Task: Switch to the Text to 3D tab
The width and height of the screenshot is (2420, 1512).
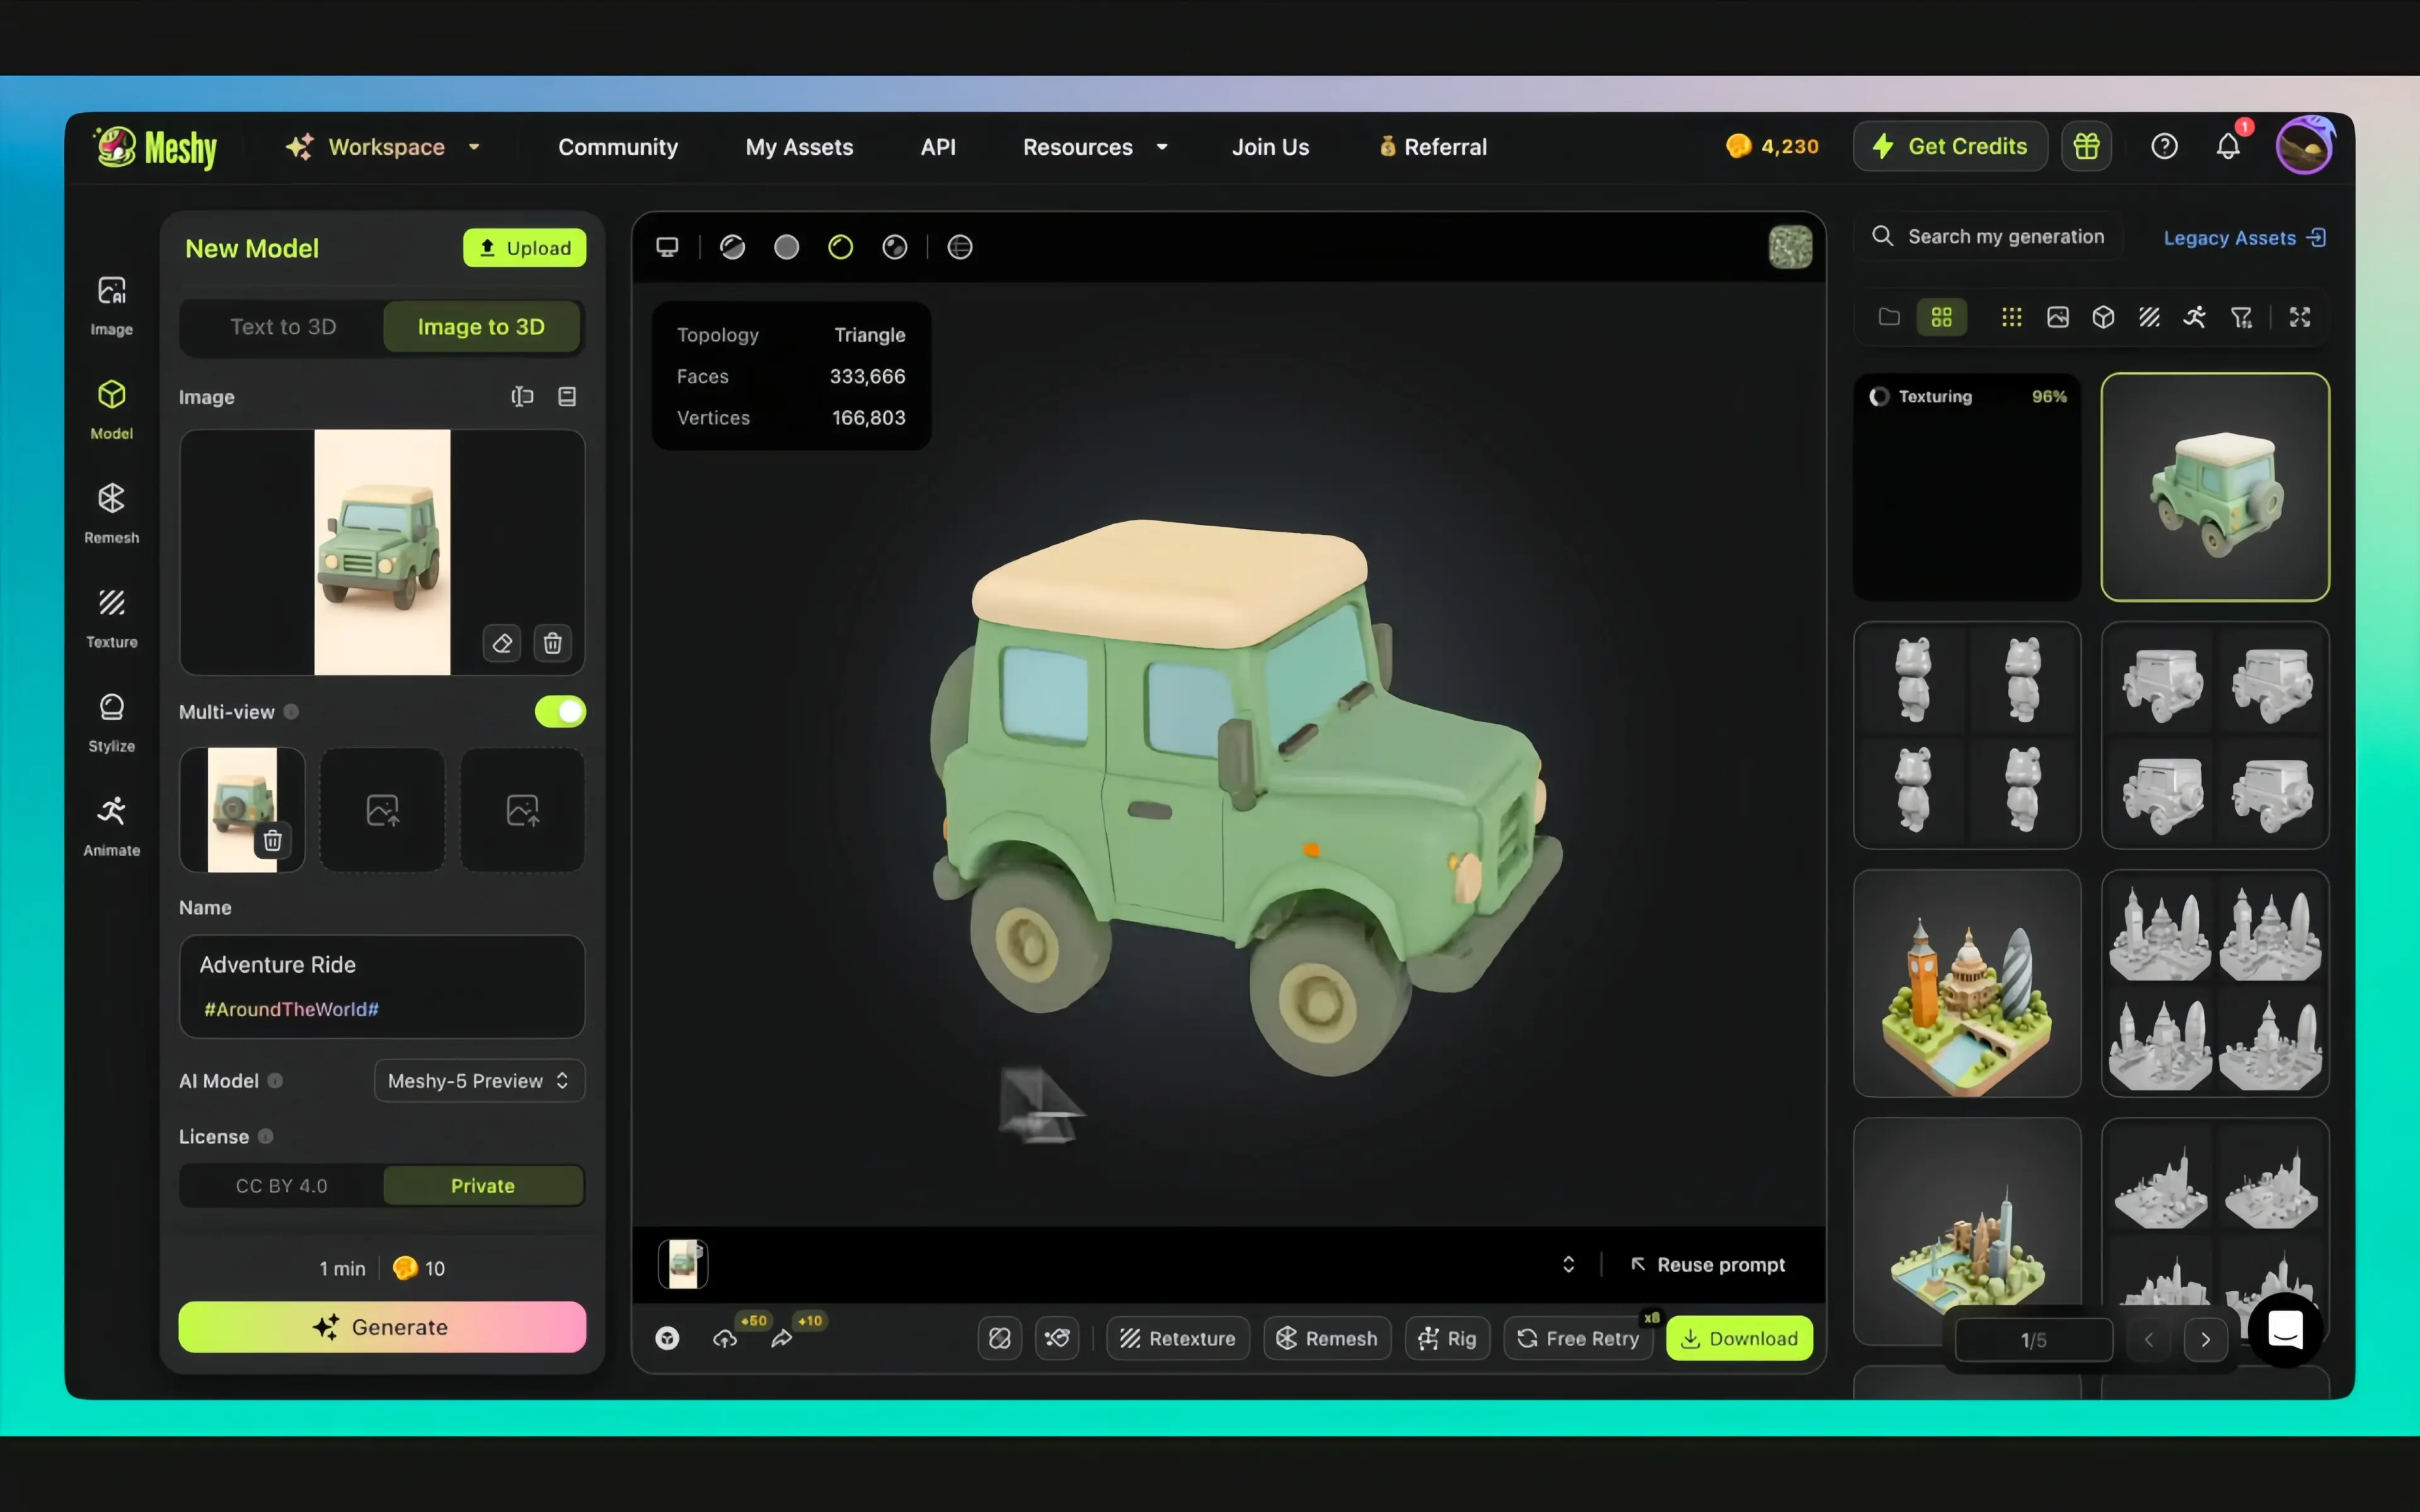Action: (283, 327)
